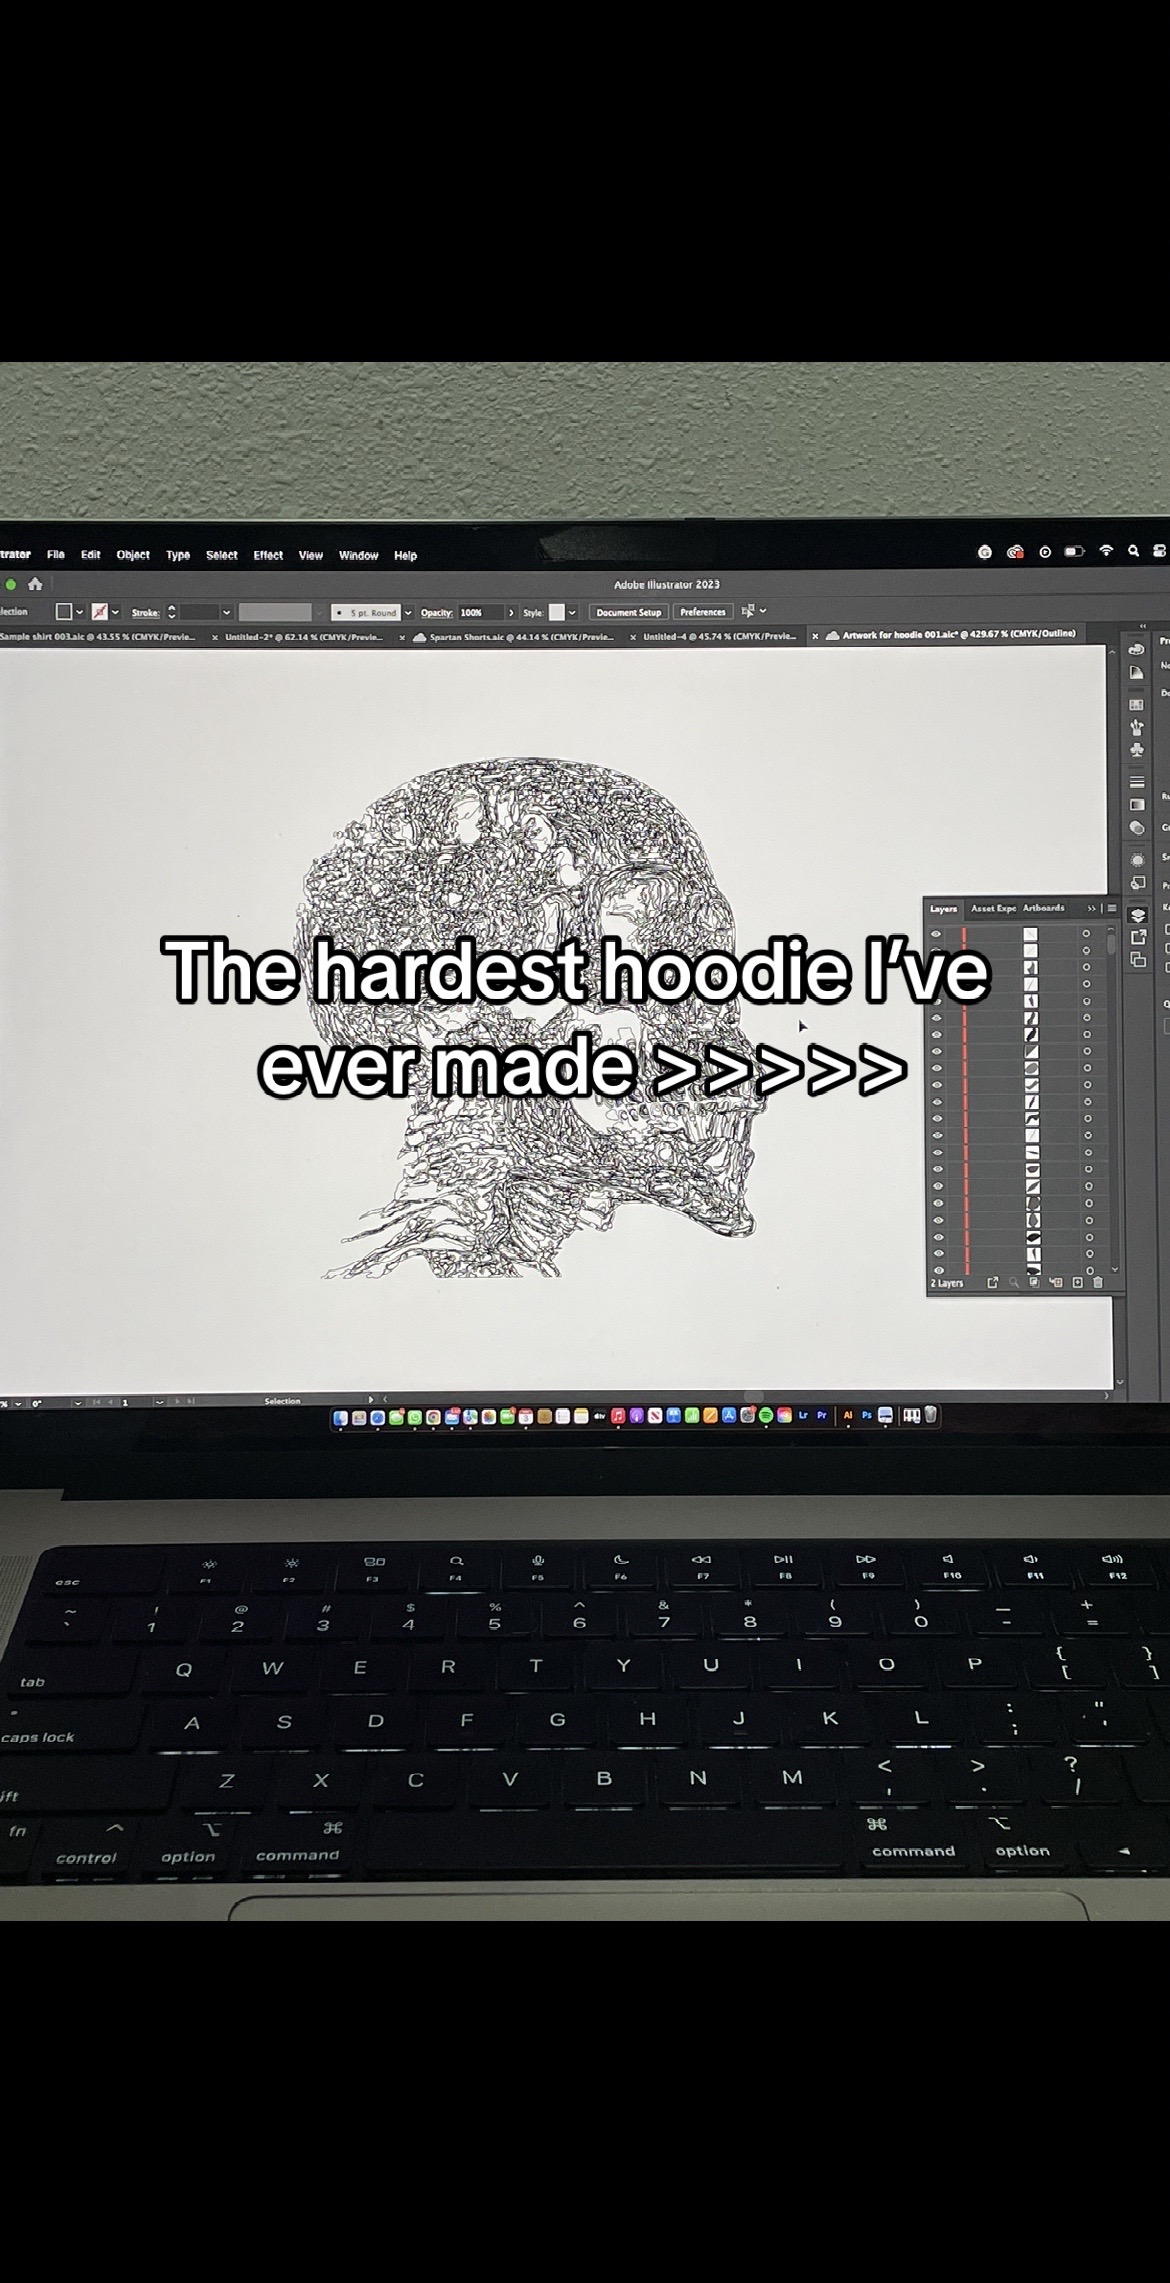Open the Gradient panel icon

click(1137, 804)
